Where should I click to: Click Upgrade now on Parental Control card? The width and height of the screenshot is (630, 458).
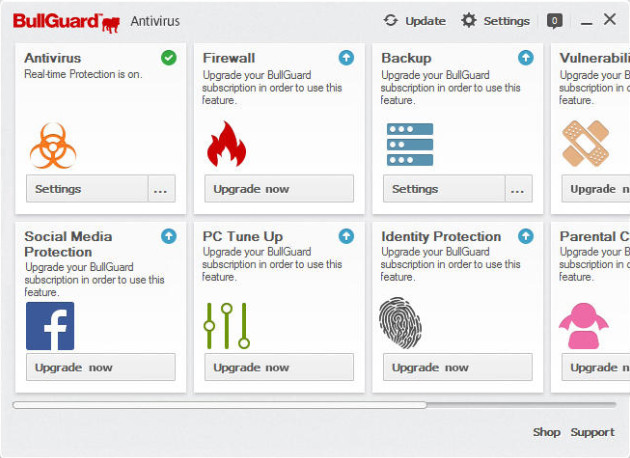[x=596, y=367]
